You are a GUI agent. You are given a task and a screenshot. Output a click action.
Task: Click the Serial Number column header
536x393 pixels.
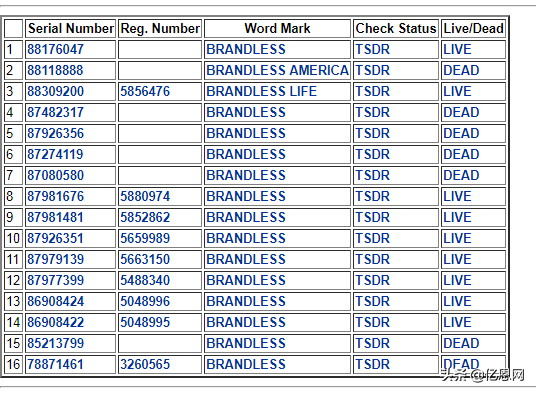[x=71, y=28]
